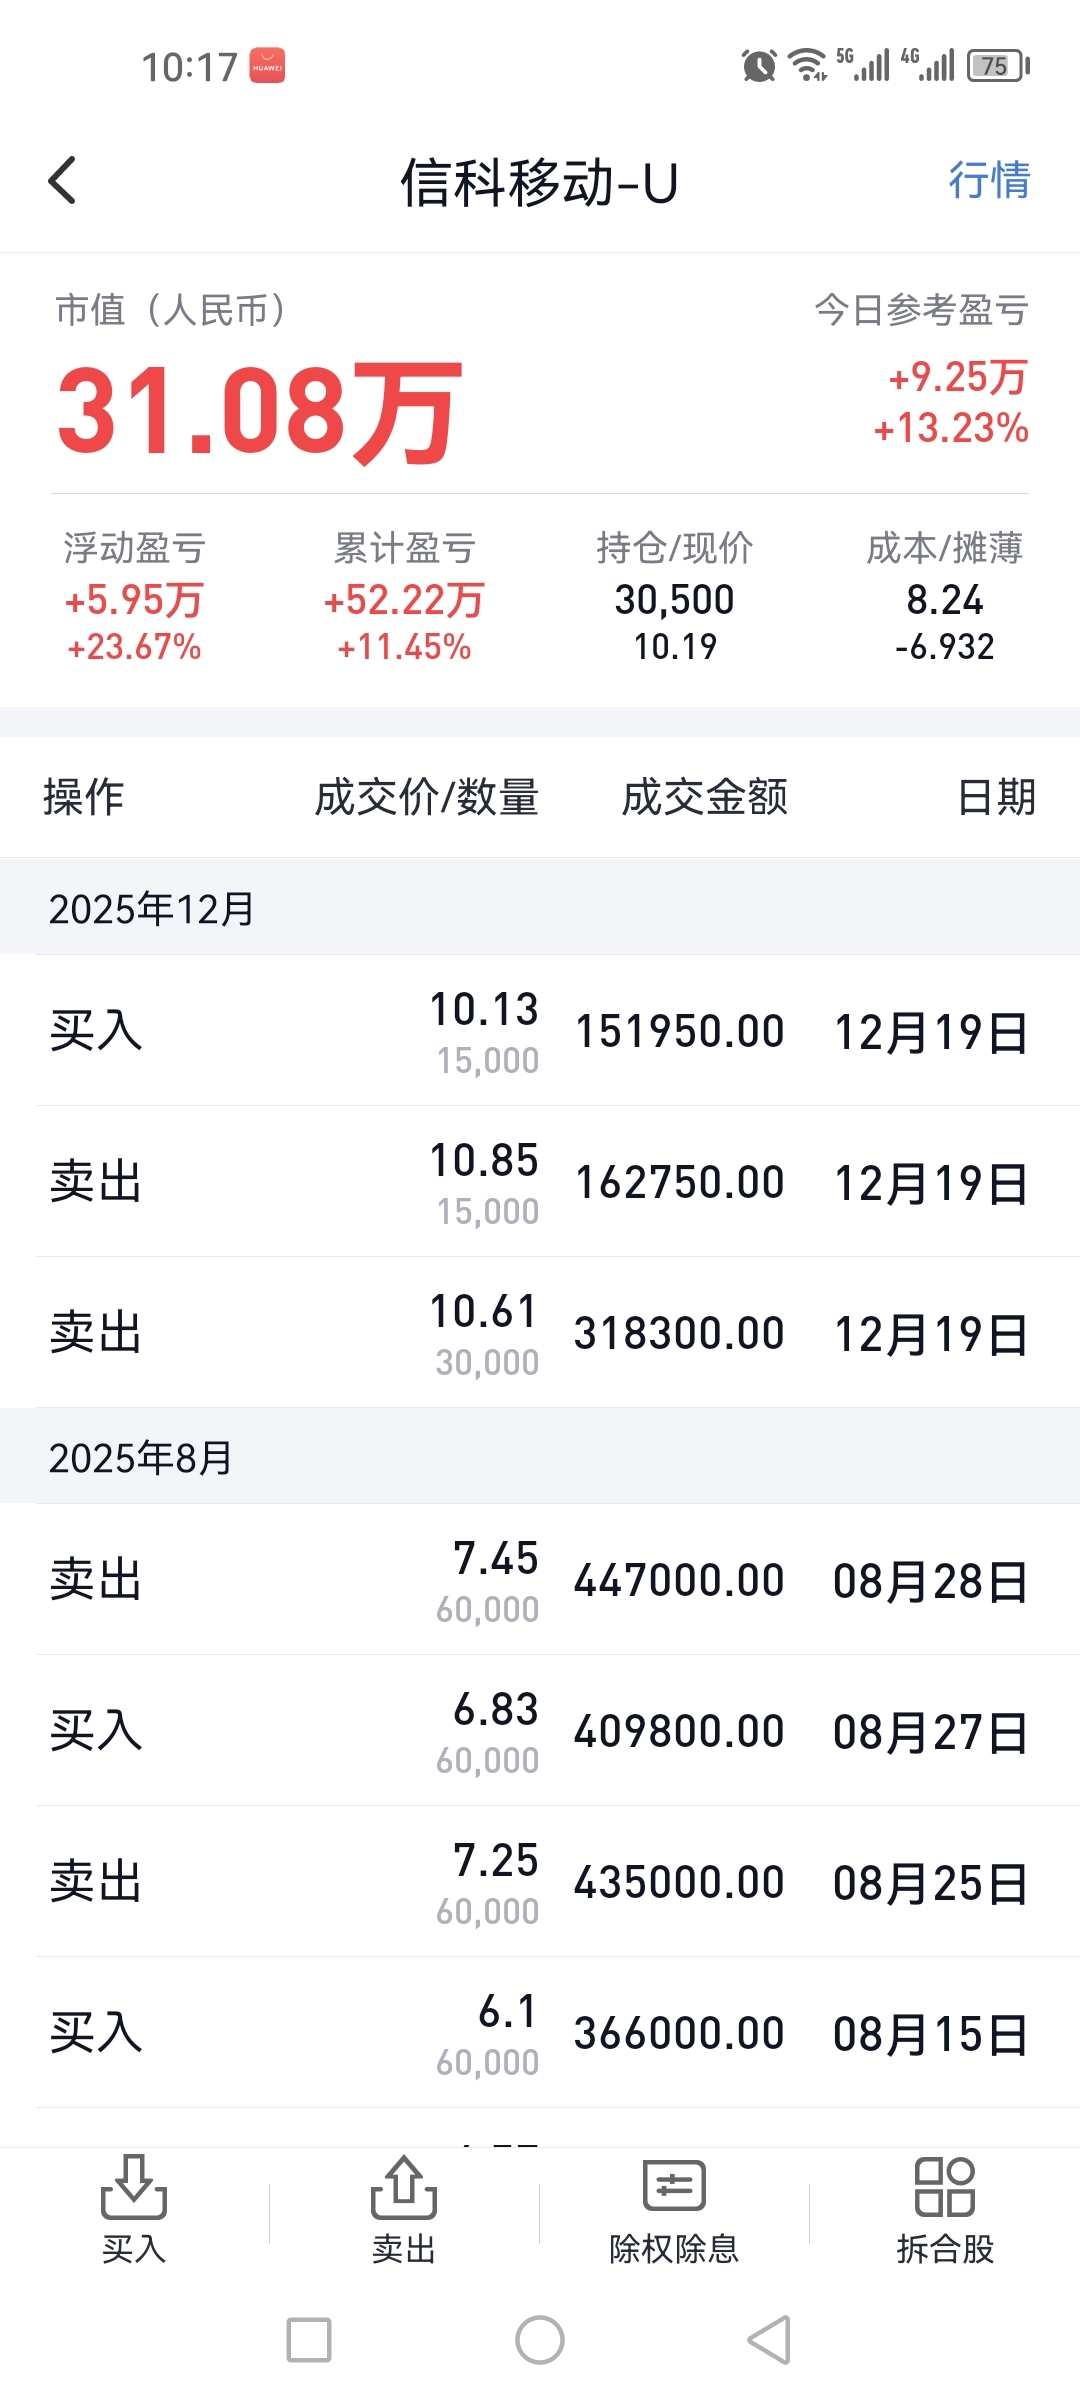Select the 435000.00 sell record
1080x2400 pixels.
point(540,1882)
